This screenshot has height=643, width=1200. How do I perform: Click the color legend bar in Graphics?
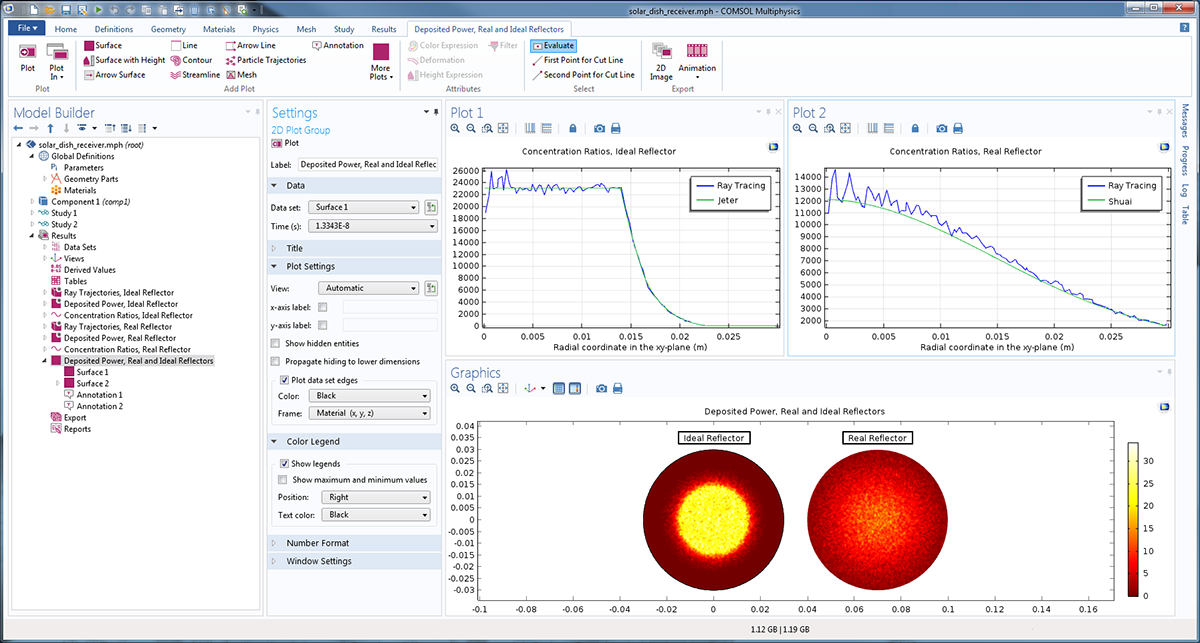[1132, 519]
